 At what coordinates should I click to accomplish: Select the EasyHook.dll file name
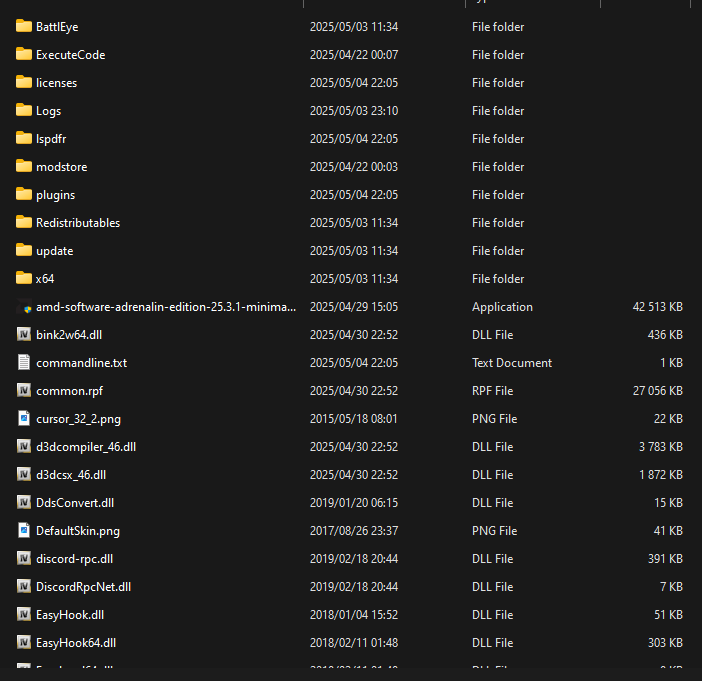tap(70, 615)
